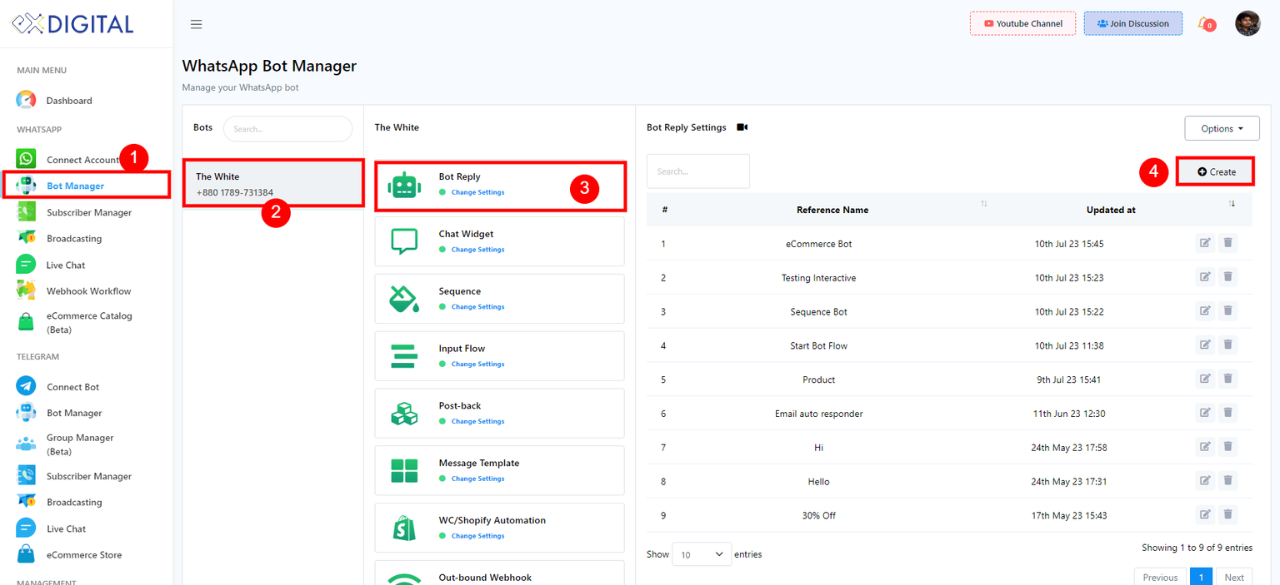Open Telegram Group Manager (Beta)
Image resolution: width=1280 pixels, height=585 pixels.
(x=79, y=444)
